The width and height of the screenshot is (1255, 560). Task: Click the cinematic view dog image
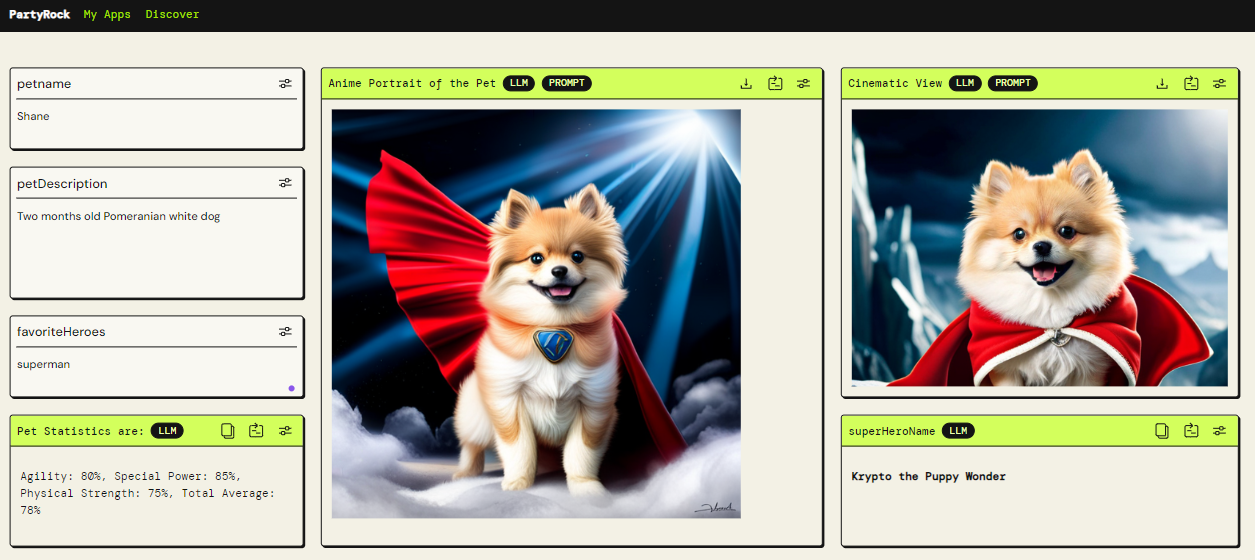(1040, 247)
